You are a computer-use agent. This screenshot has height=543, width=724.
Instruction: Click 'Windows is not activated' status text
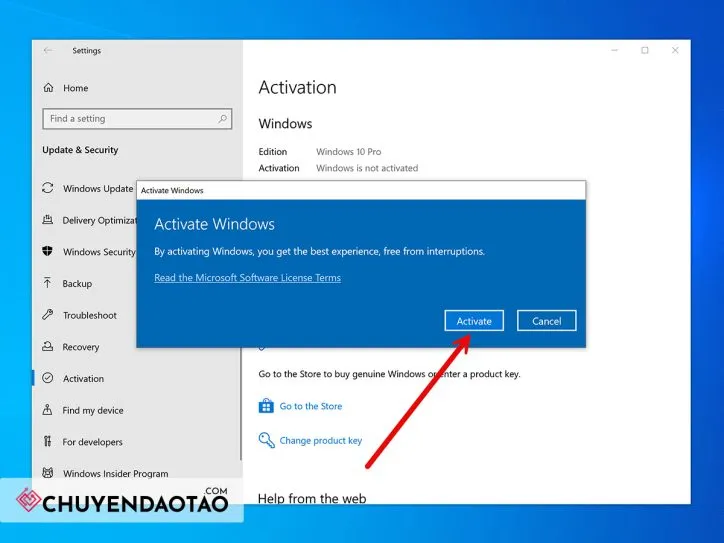tap(367, 168)
